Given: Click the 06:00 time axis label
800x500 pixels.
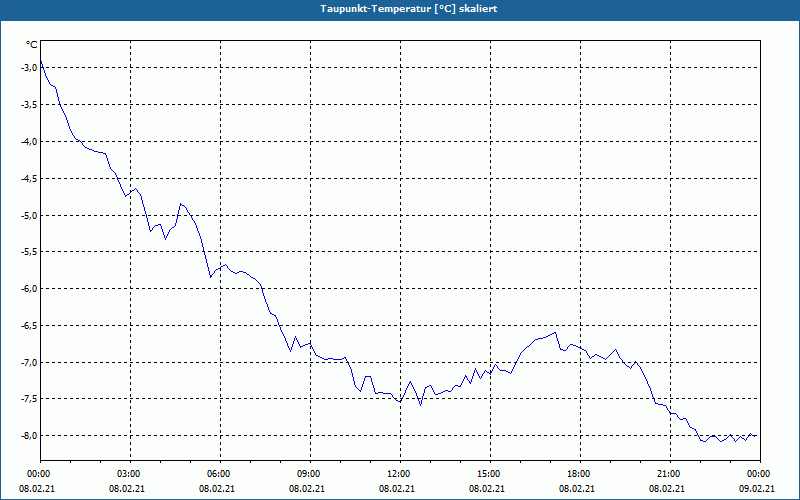Looking at the screenshot, I should (x=220, y=474).
